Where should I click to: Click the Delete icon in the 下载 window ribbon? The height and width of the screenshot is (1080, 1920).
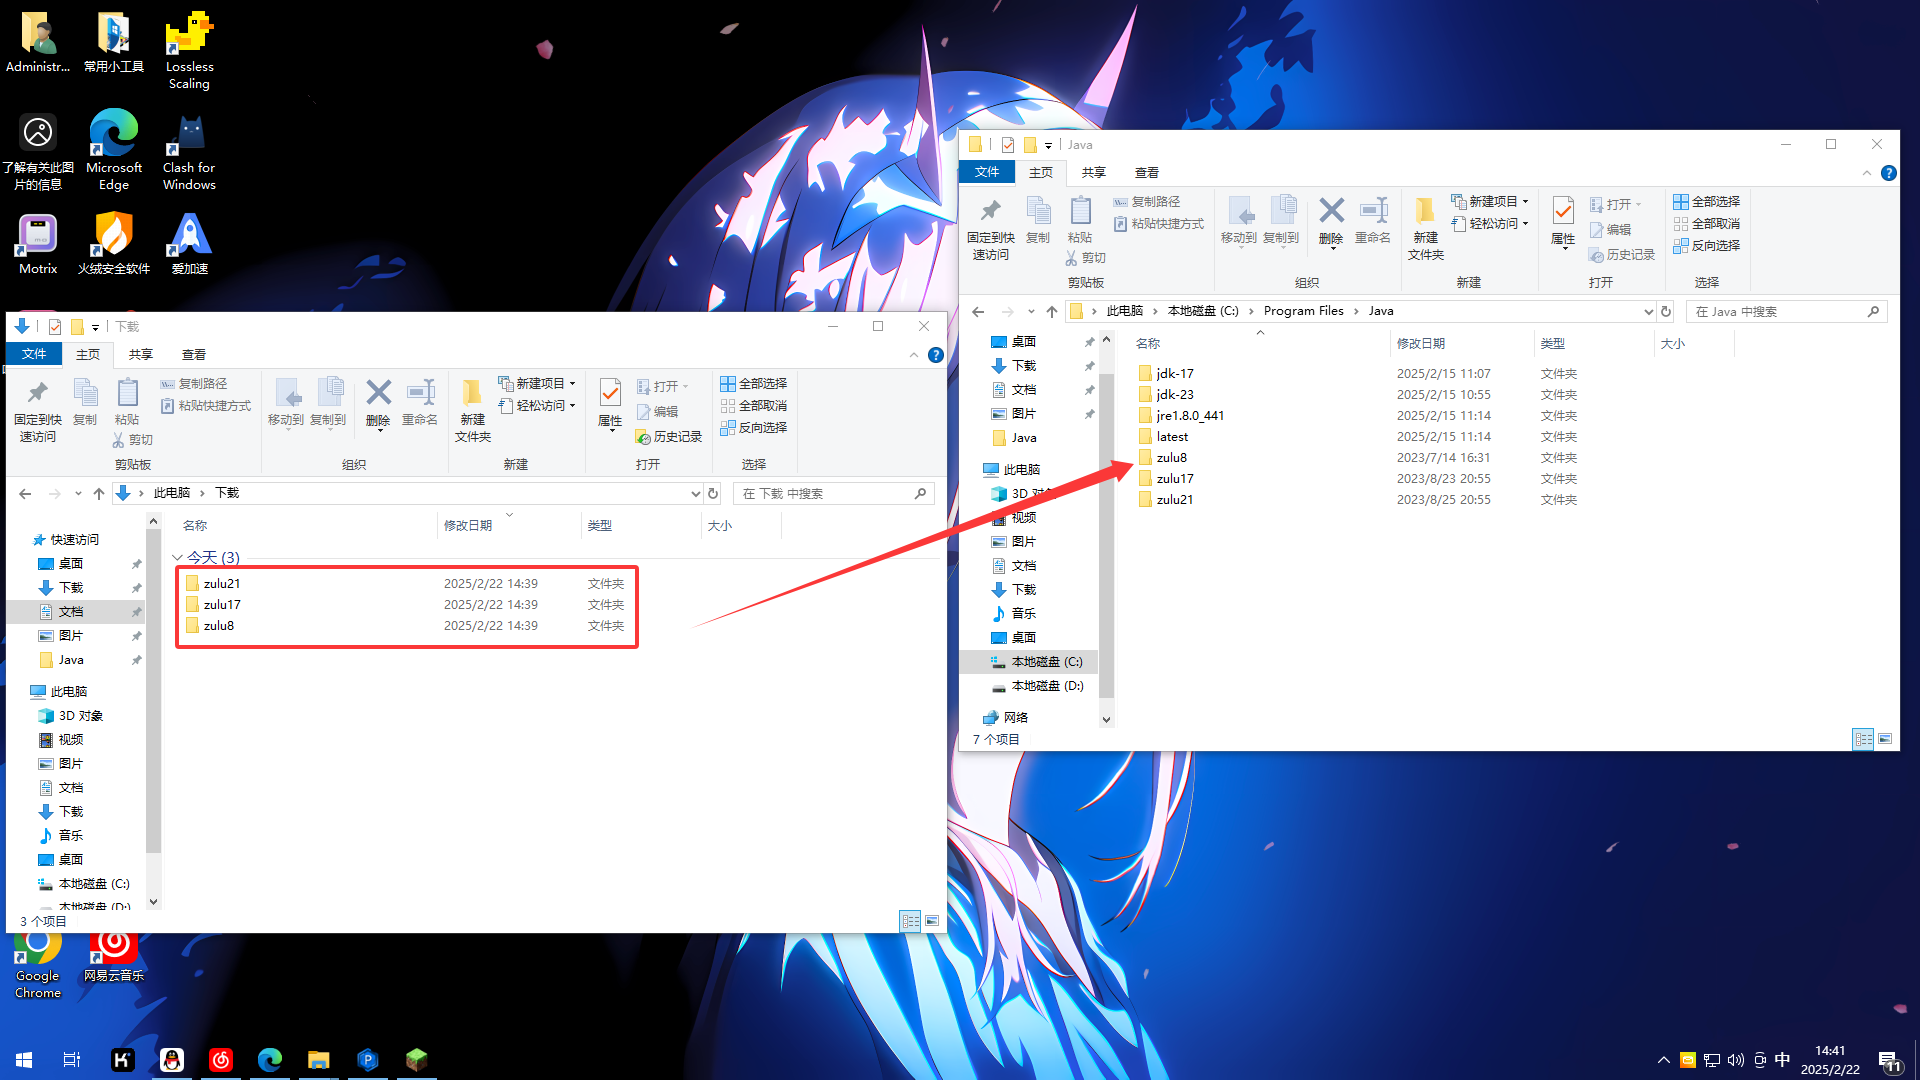point(378,403)
